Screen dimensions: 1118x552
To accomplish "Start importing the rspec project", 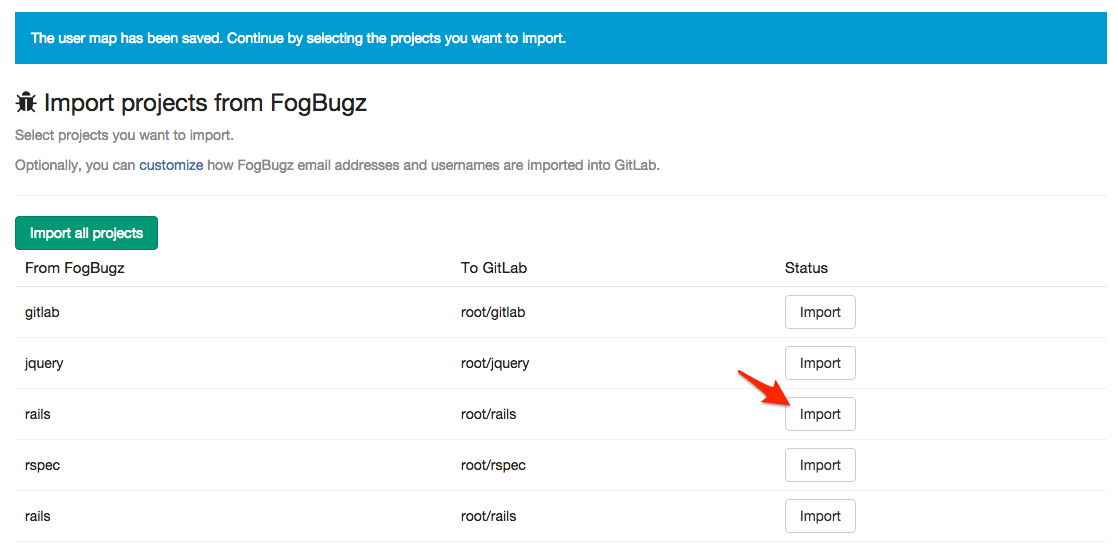I will pos(819,465).
